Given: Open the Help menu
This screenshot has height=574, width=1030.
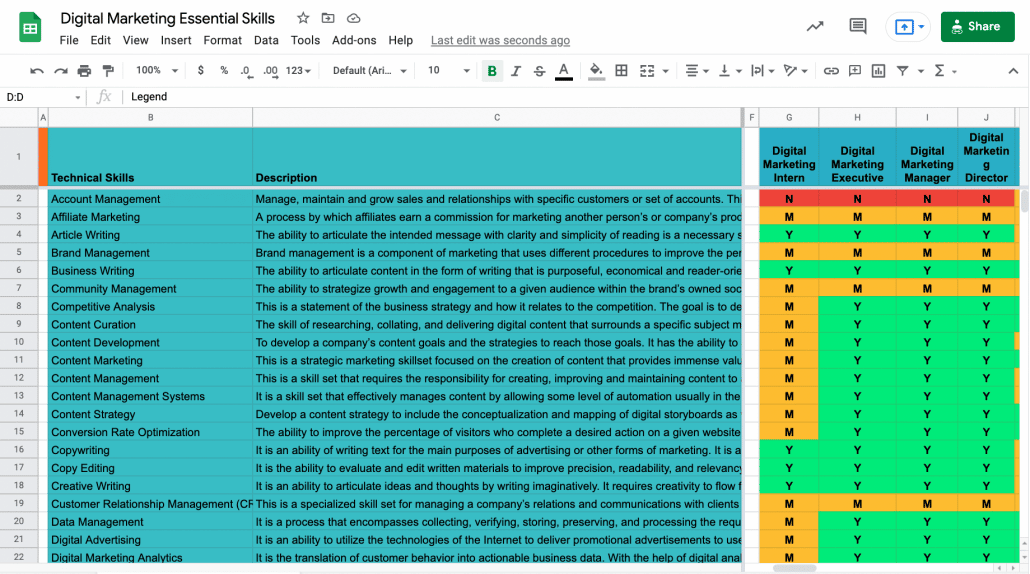Looking at the screenshot, I should (x=401, y=40).
